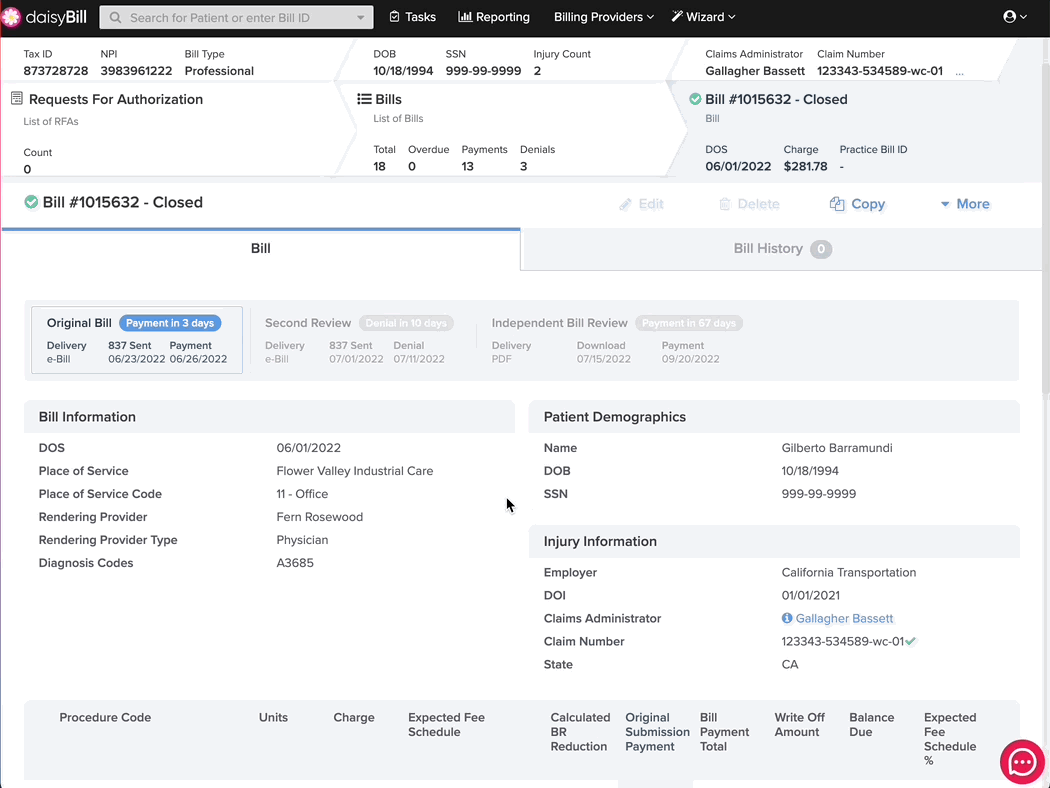Select the Independent Bill Review stage
Viewport: 1050px width, 788px height.
coord(616,340)
